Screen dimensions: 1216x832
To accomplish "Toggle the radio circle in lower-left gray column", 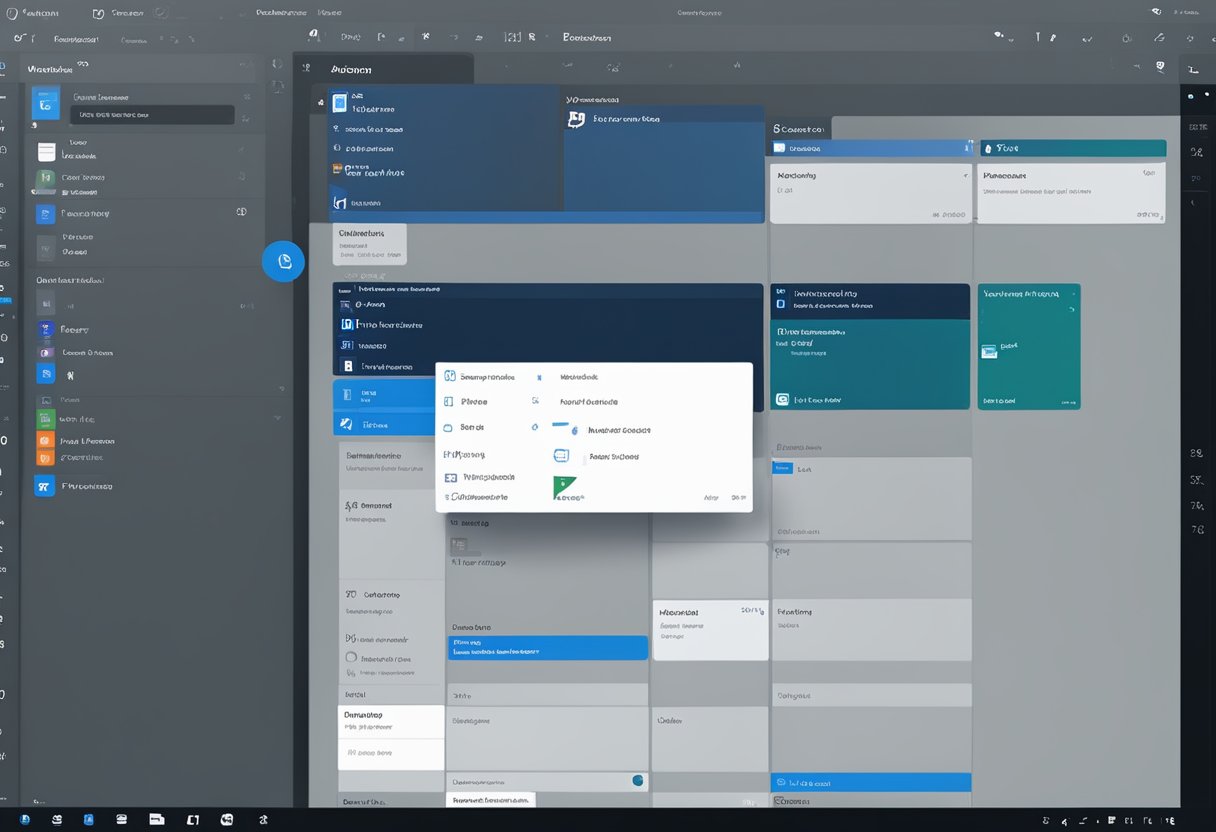I will (351, 658).
